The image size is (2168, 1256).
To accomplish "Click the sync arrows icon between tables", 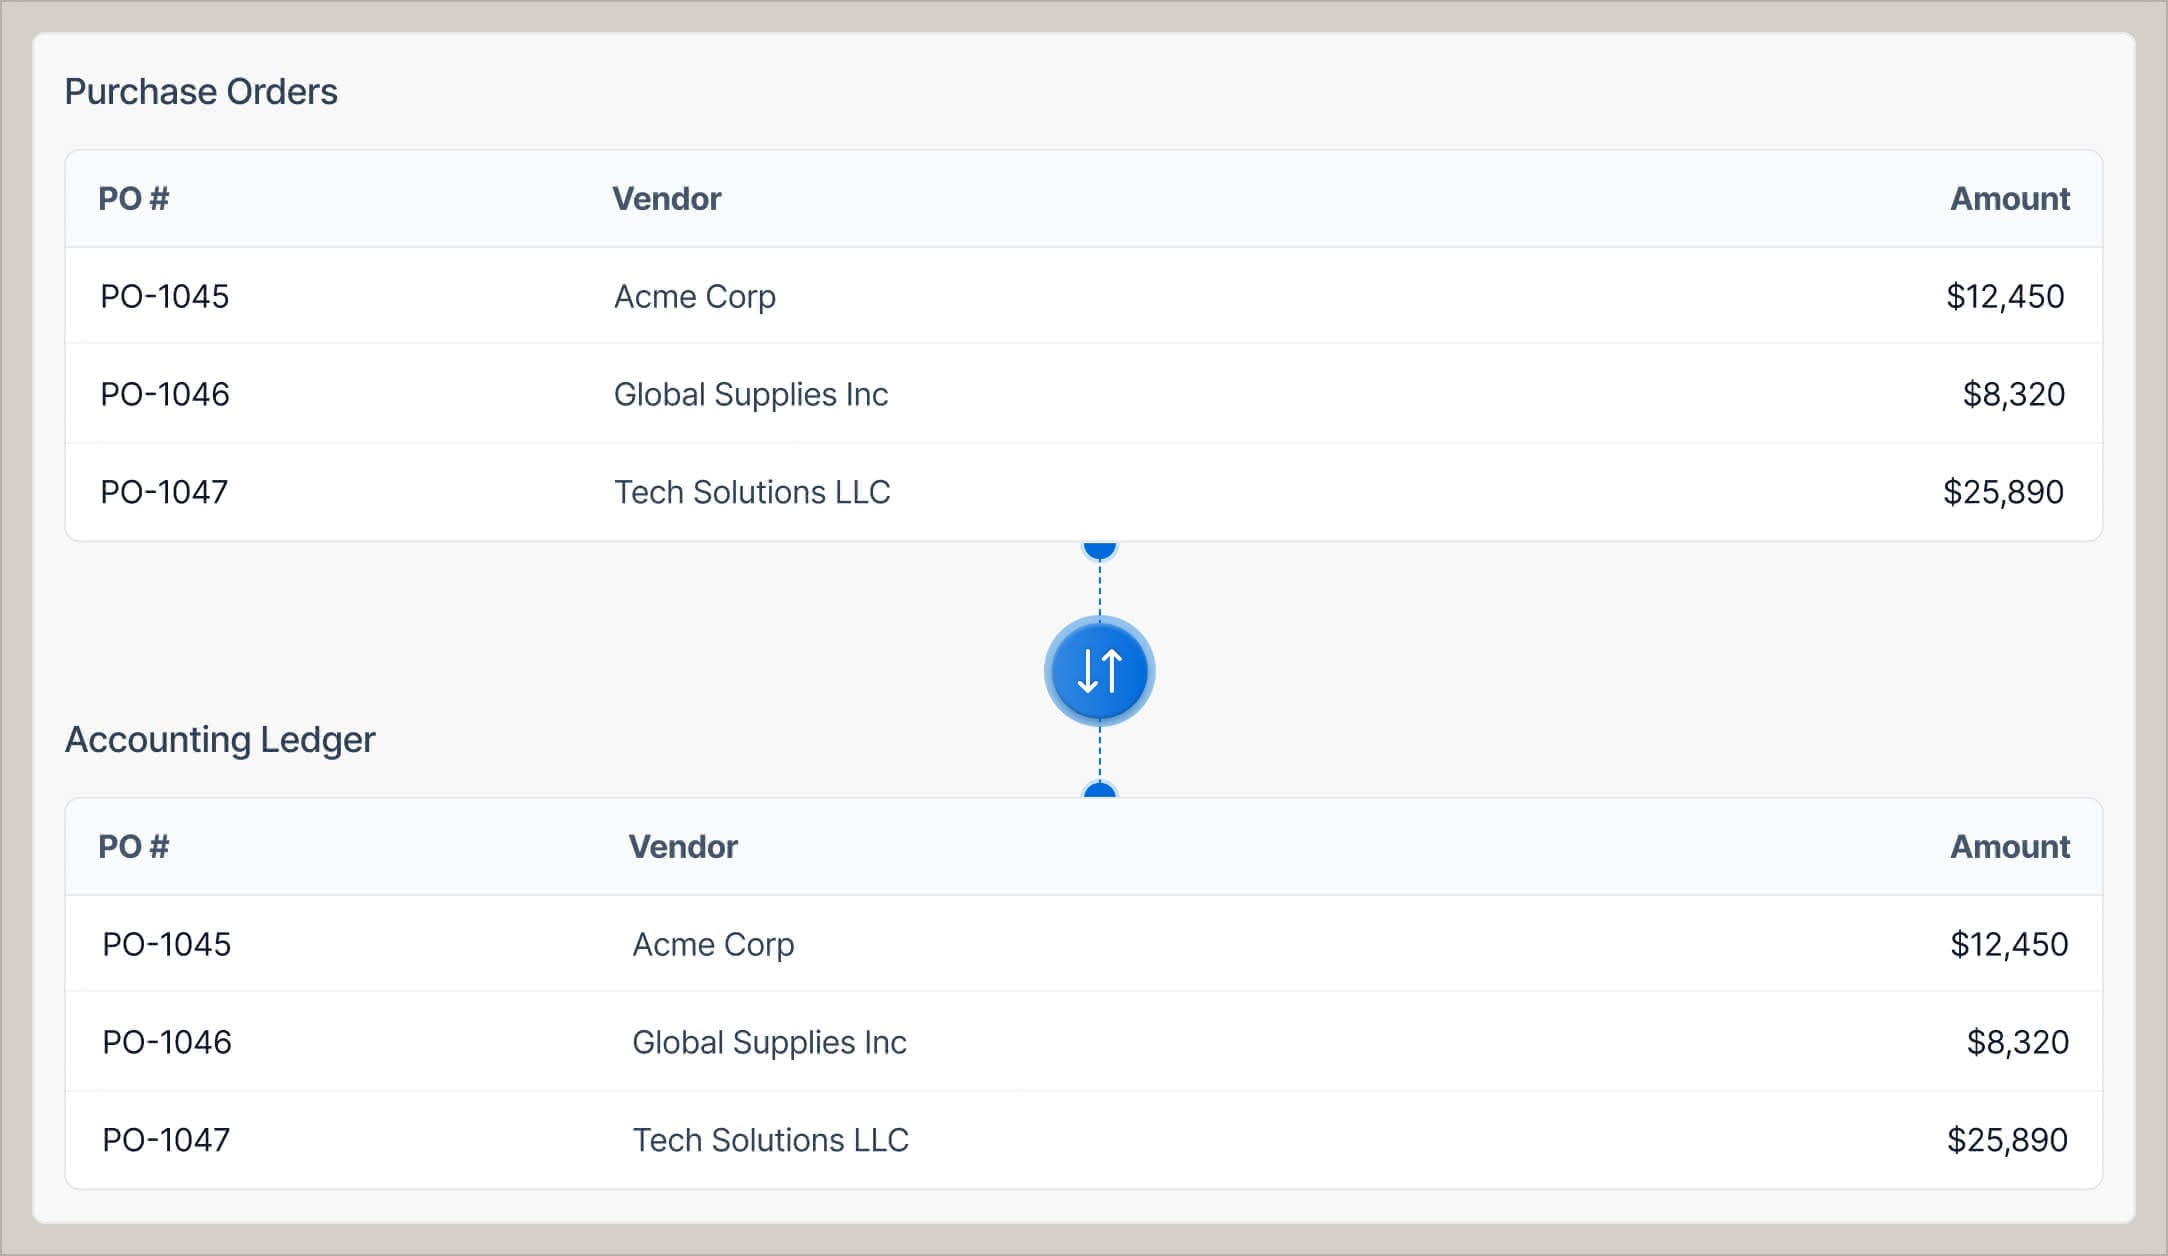I will coord(1099,671).
